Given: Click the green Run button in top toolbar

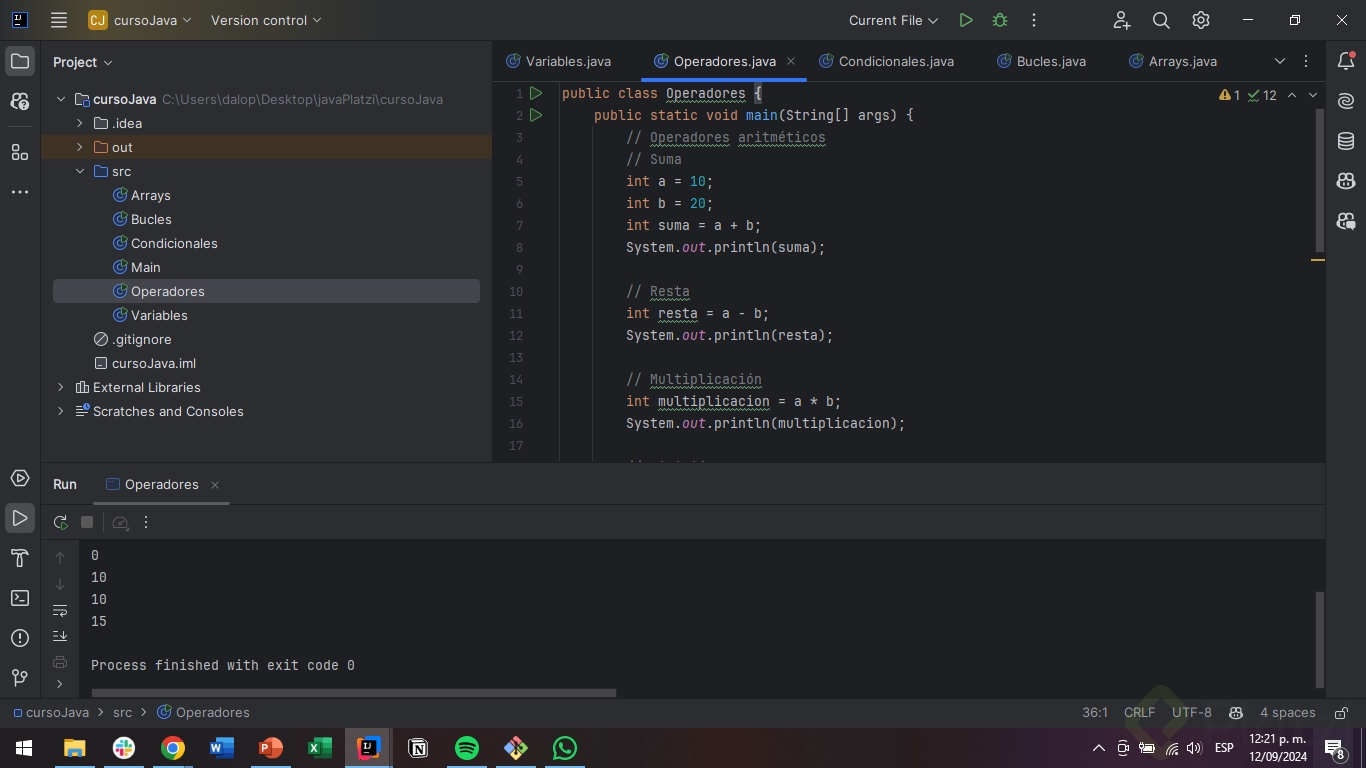Looking at the screenshot, I should [965, 20].
